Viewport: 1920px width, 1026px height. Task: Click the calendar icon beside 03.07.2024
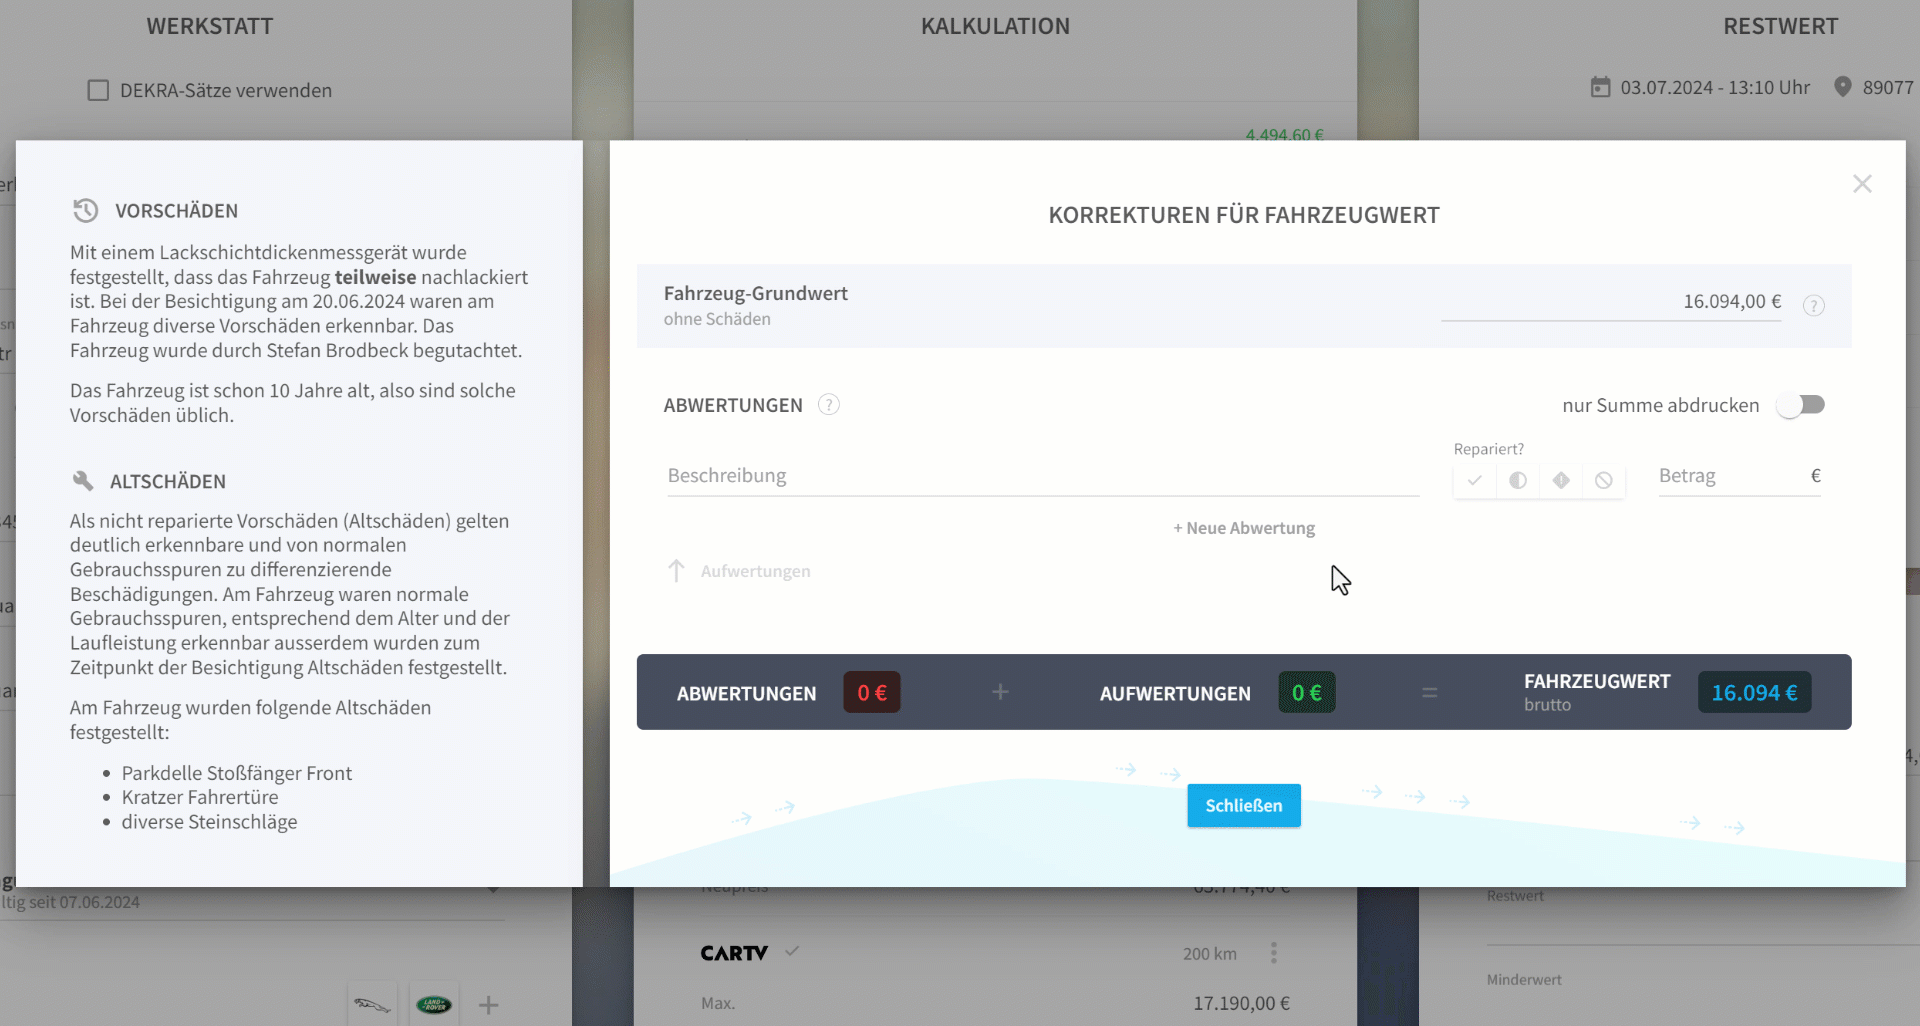click(x=1601, y=87)
